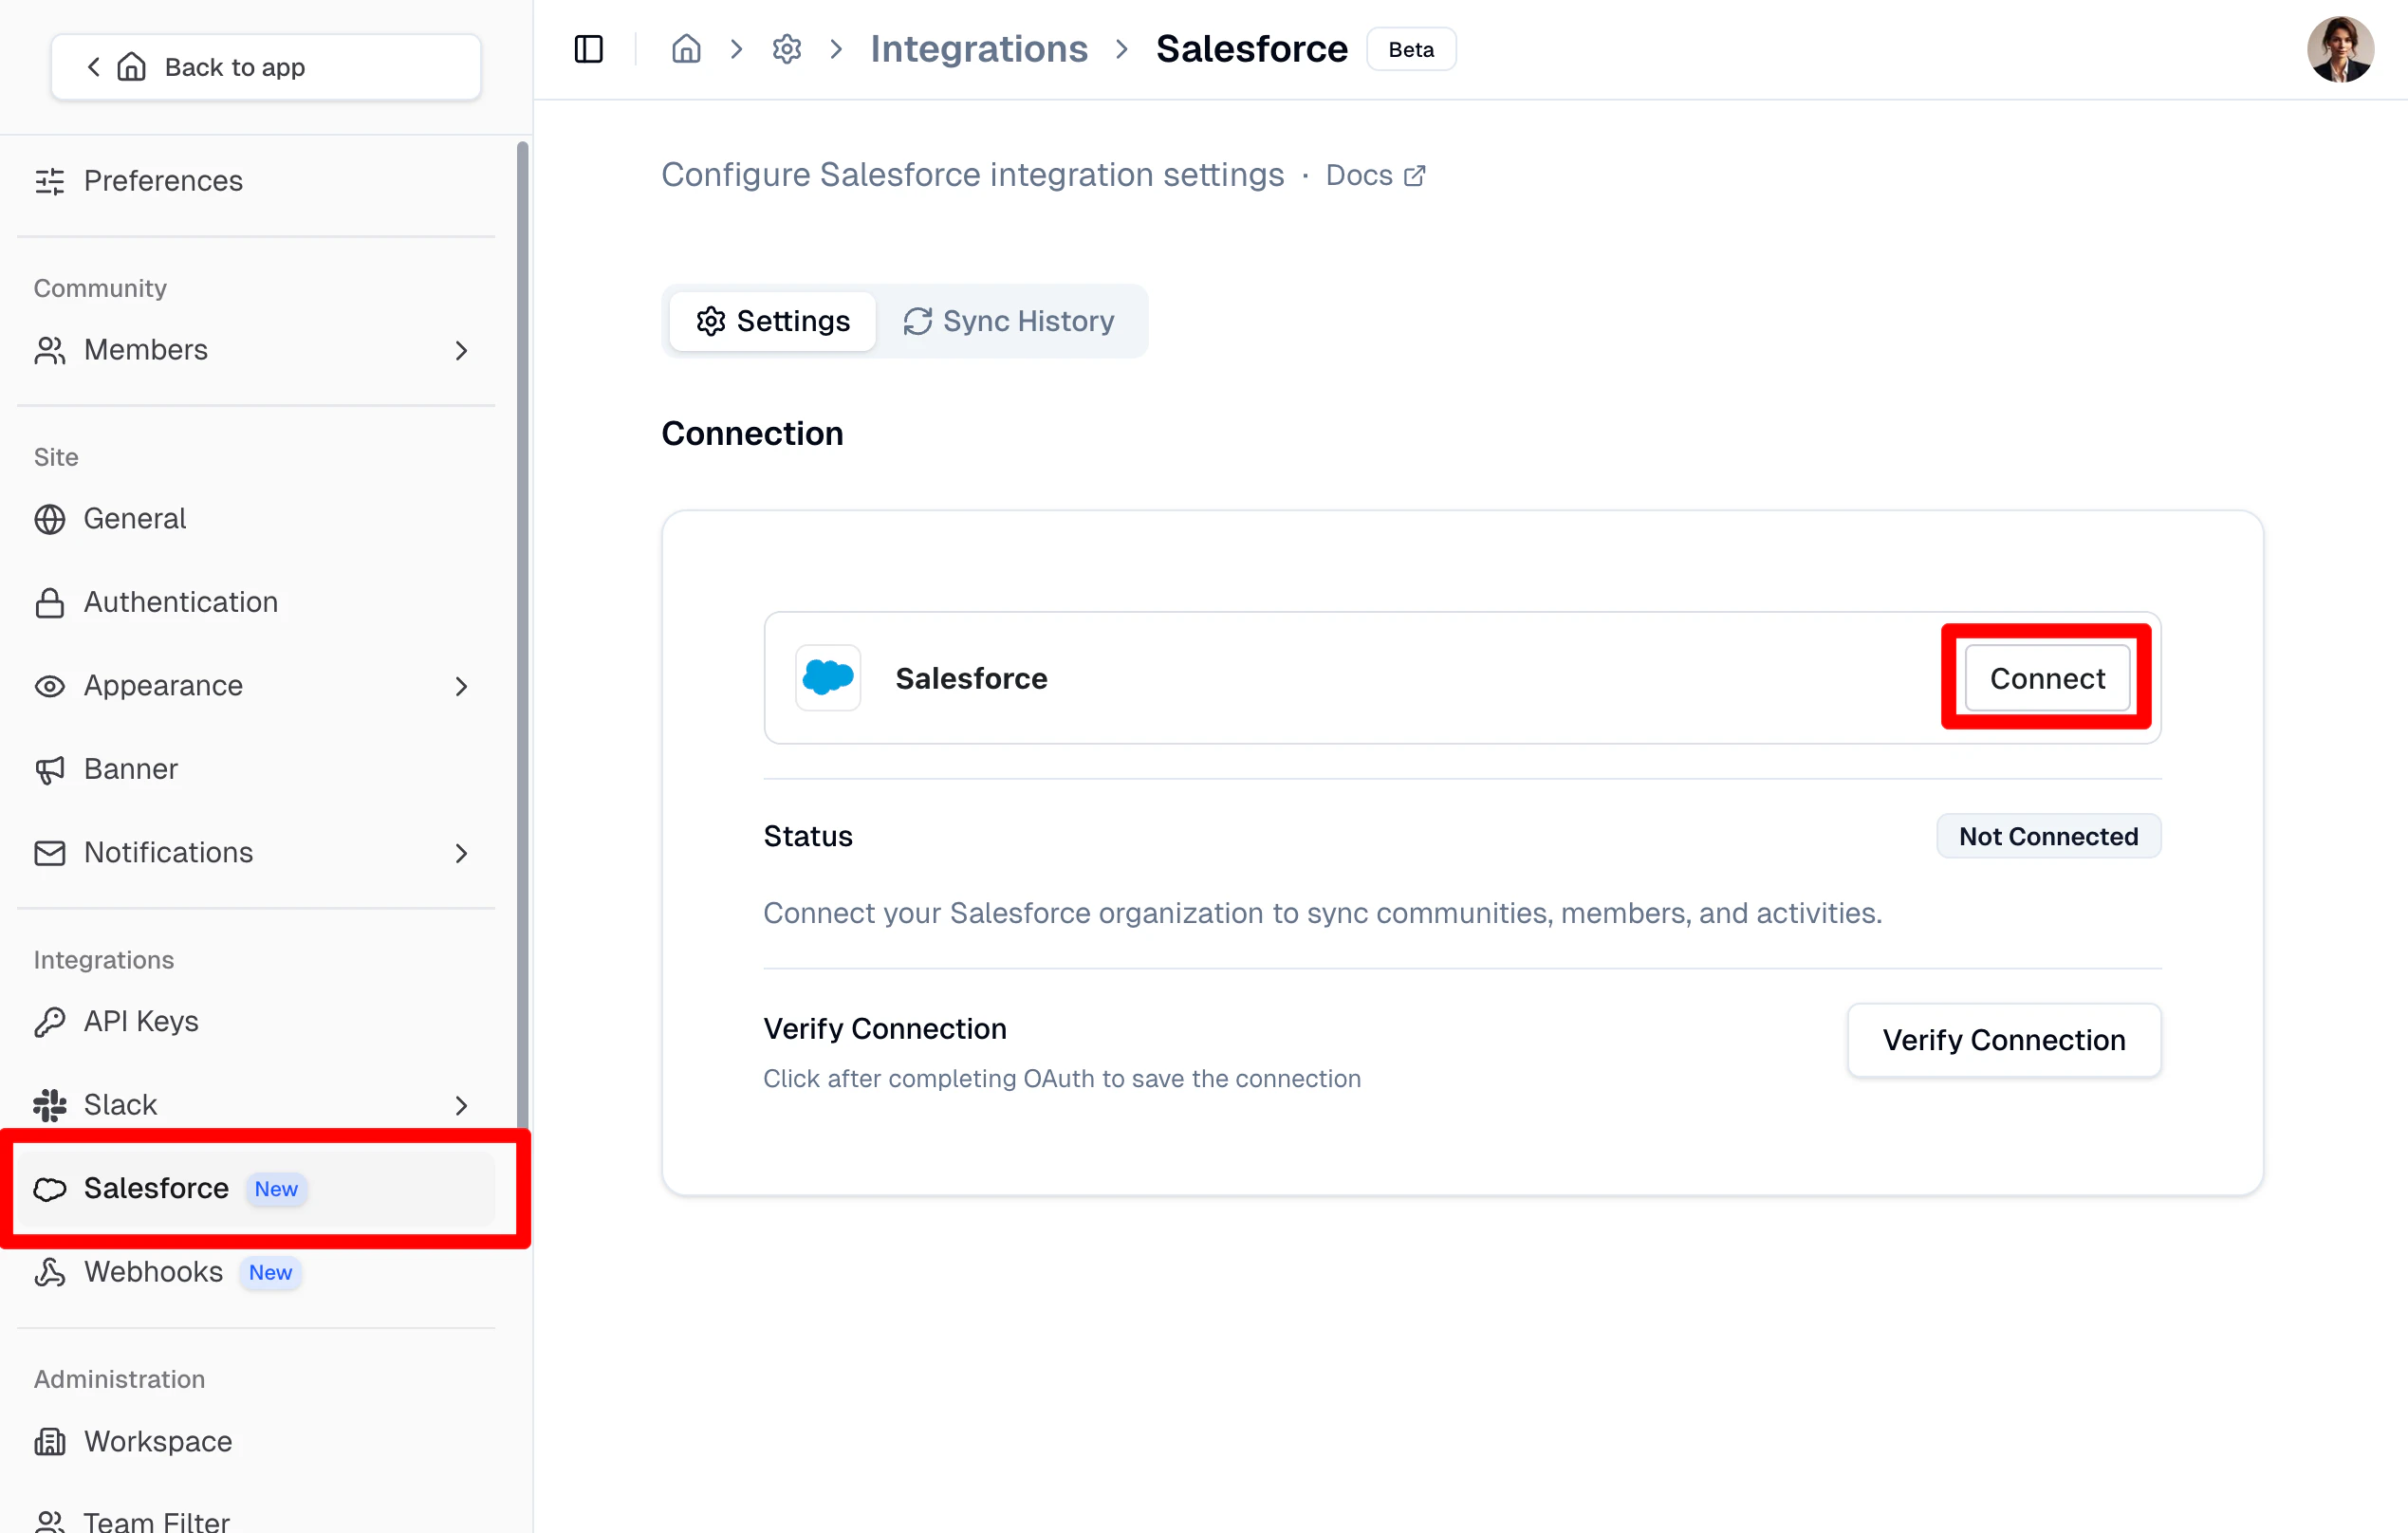This screenshot has width=2408, height=1533.
Task: Go to Integrations breadcrumb link
Action: (x=978, y=49)
